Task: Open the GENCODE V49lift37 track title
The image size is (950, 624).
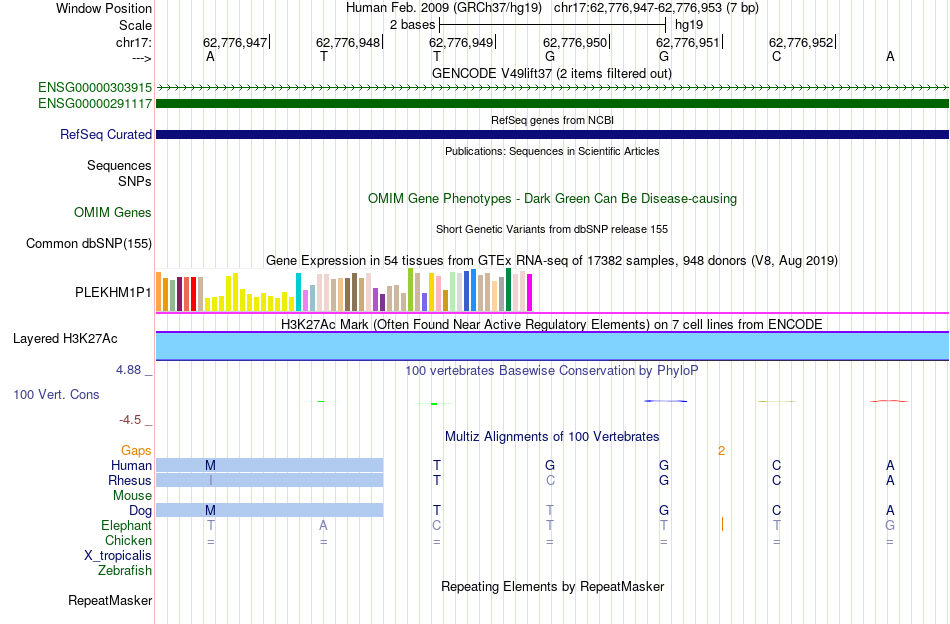Action: coord(551,73)
